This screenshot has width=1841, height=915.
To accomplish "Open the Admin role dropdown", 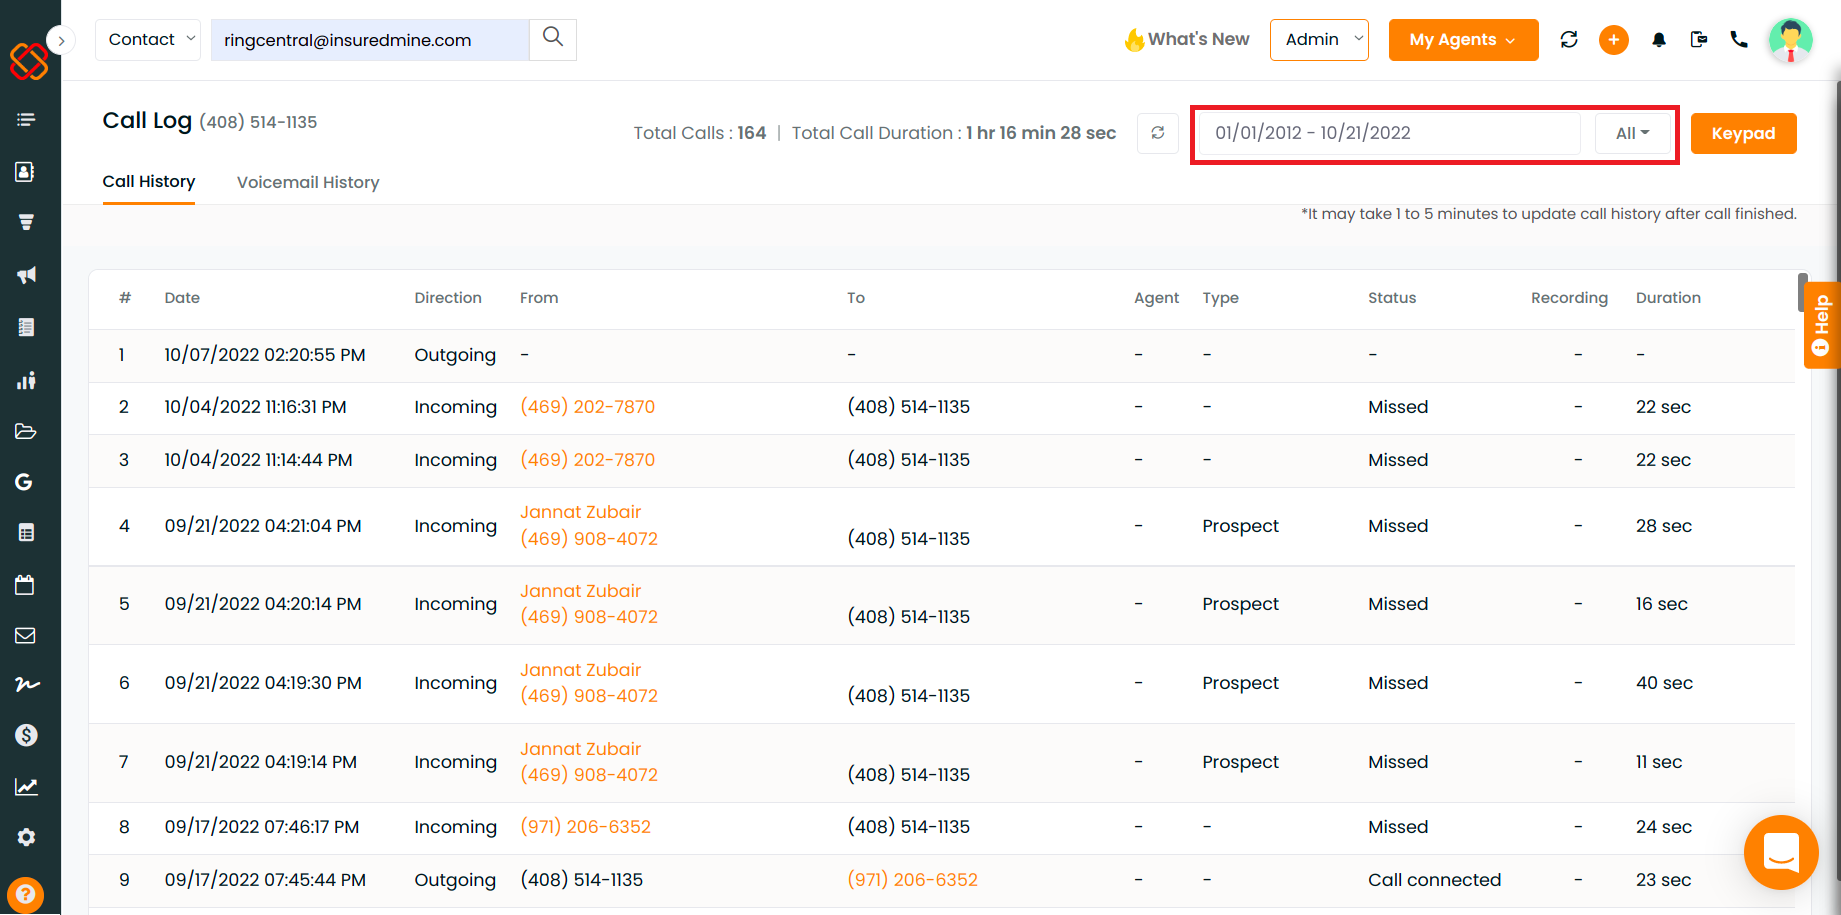I will pyautogui.click(x=1319, y=40).
